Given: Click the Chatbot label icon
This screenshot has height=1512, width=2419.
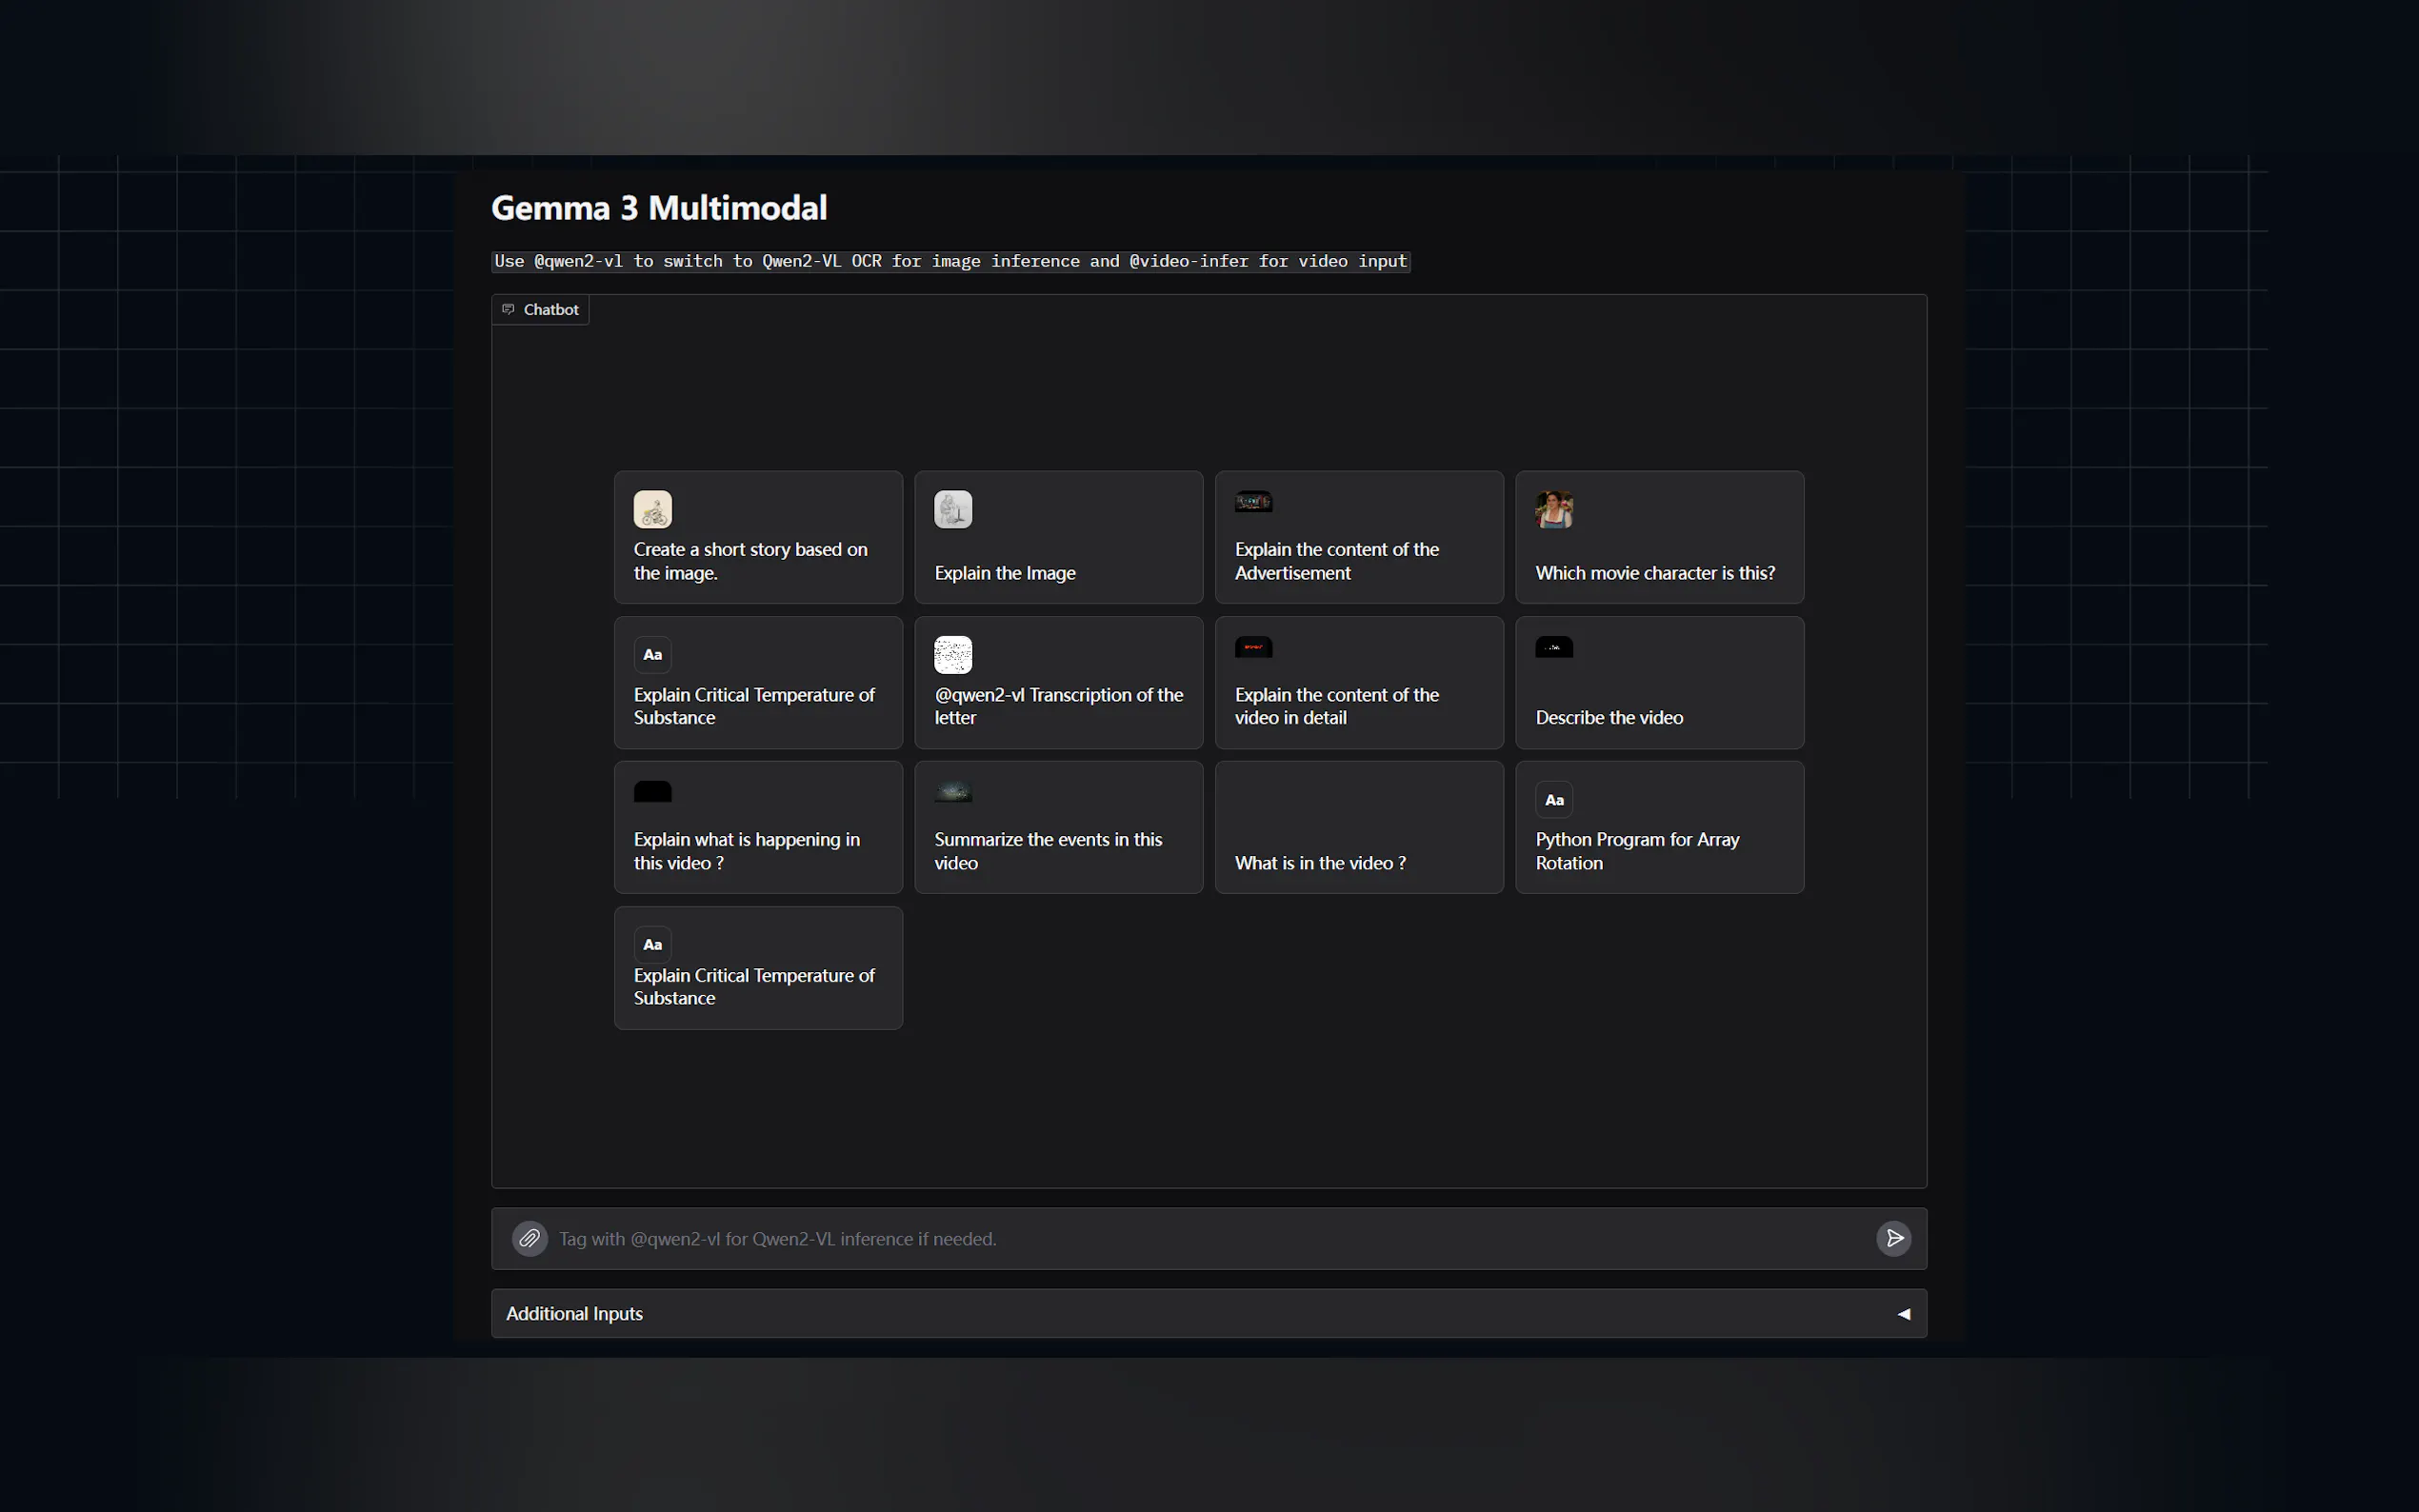Looking at the screenshot, I should (x=508, y=309).
